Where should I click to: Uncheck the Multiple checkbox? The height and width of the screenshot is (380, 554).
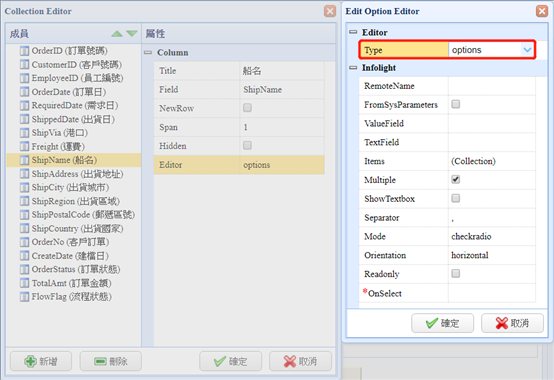coord(456,179)
